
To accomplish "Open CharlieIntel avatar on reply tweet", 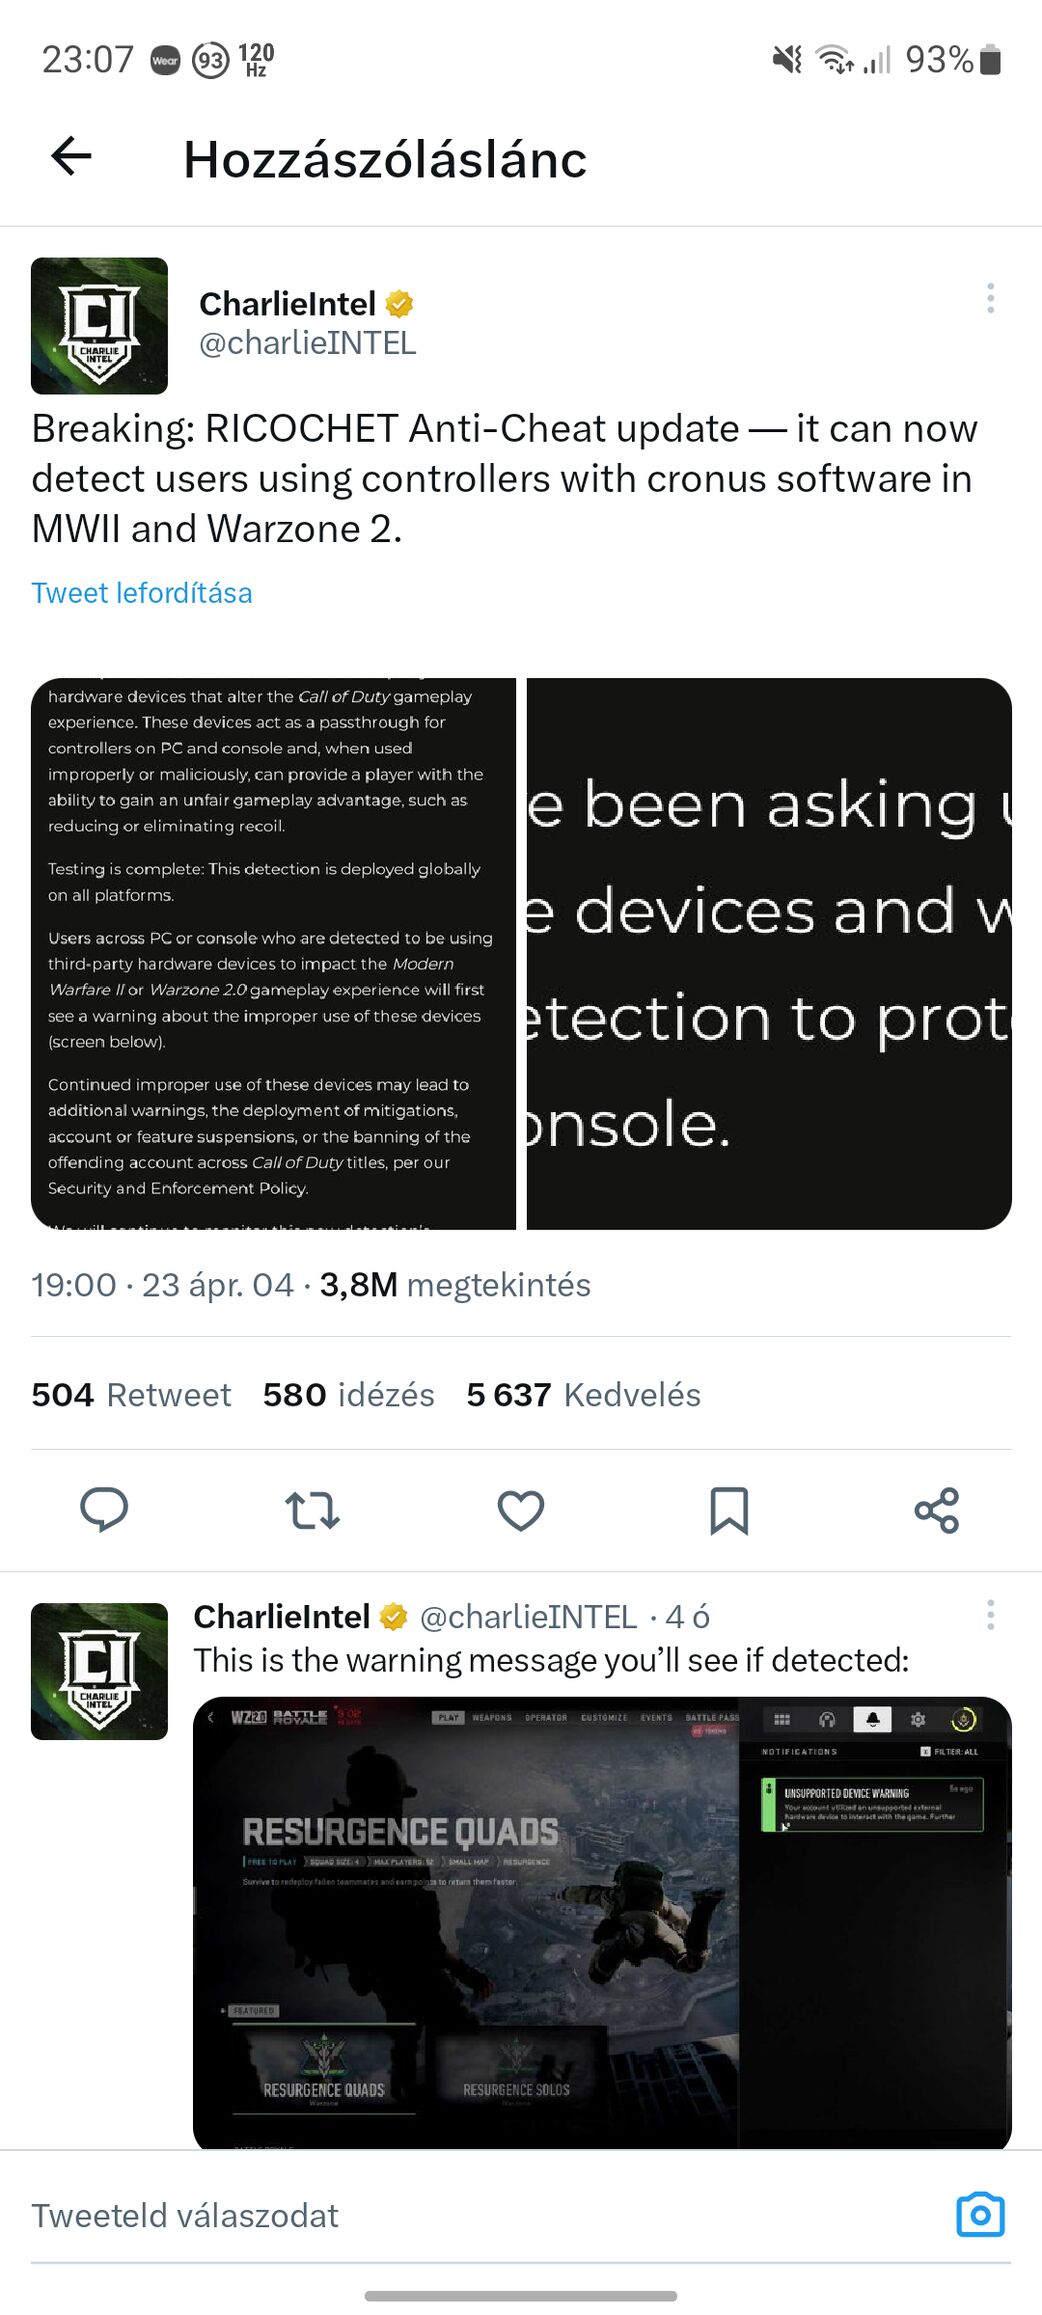I will coord(99,1671).
